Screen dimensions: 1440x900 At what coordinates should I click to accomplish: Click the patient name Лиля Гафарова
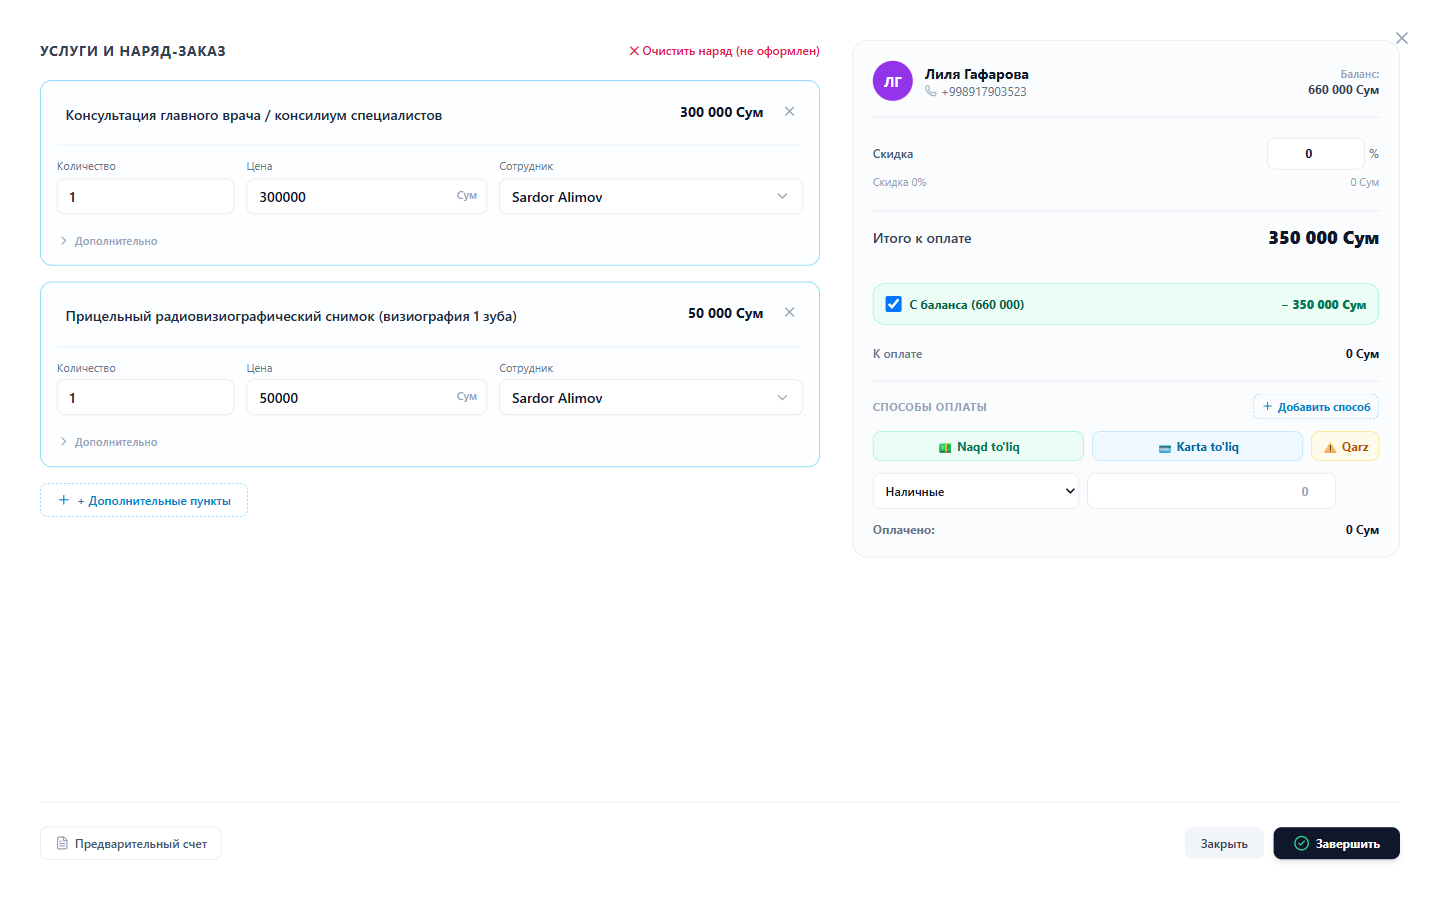coord(977,74)
